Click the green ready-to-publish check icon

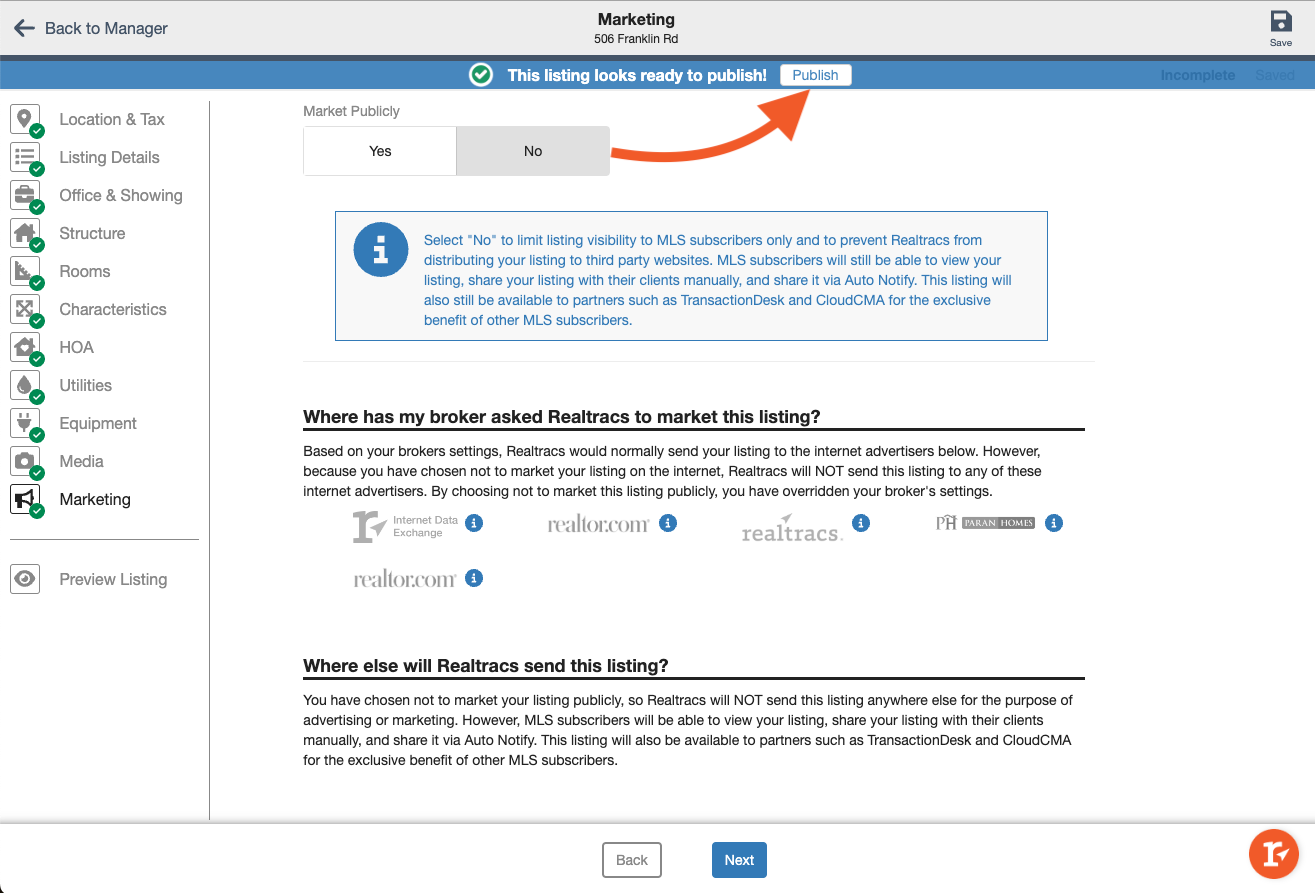[x=481, y=75]
